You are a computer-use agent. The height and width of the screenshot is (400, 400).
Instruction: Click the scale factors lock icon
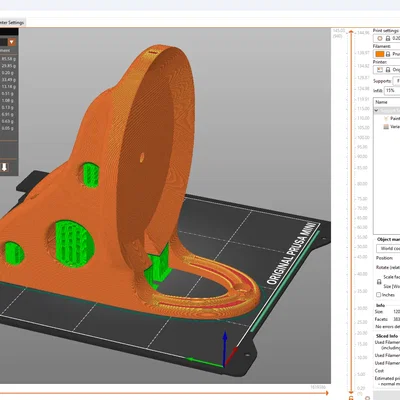(x=379, y=282)
